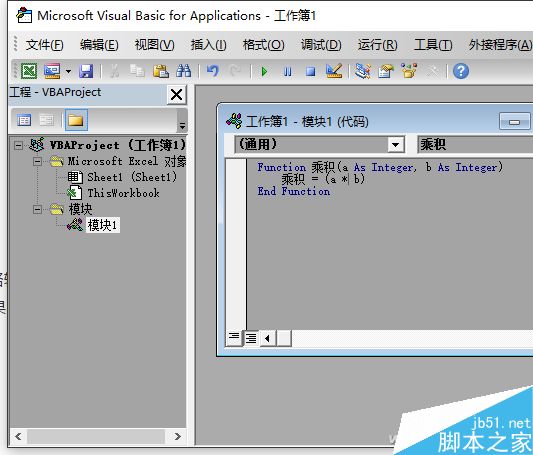Image resolution: width=533 pixels, height=455 pixels.
Task: Click project panel scroll left arrow
Action: (18, 437)
